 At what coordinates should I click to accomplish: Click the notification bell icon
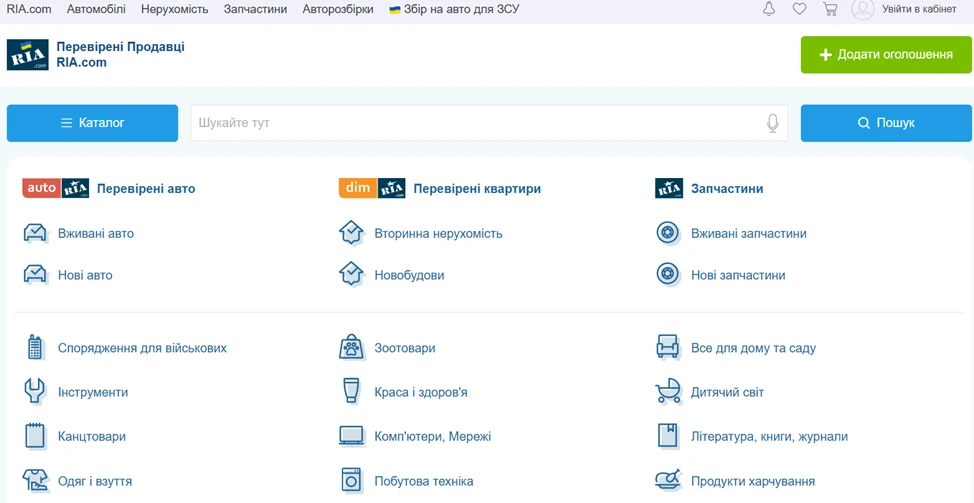pyautogui.click(x=769, y=9)
